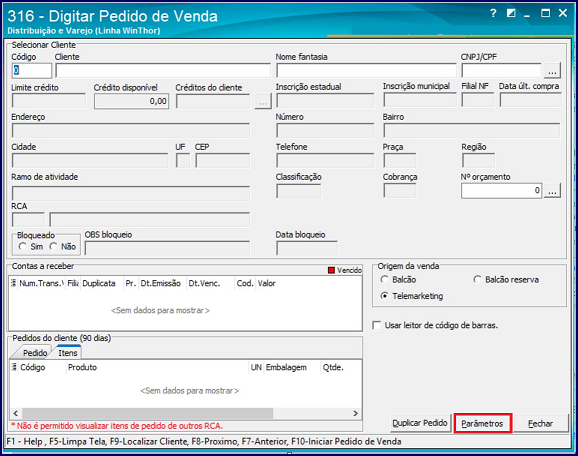
Task: Click the red Vencido legend swatch
Action: (331, 270)
